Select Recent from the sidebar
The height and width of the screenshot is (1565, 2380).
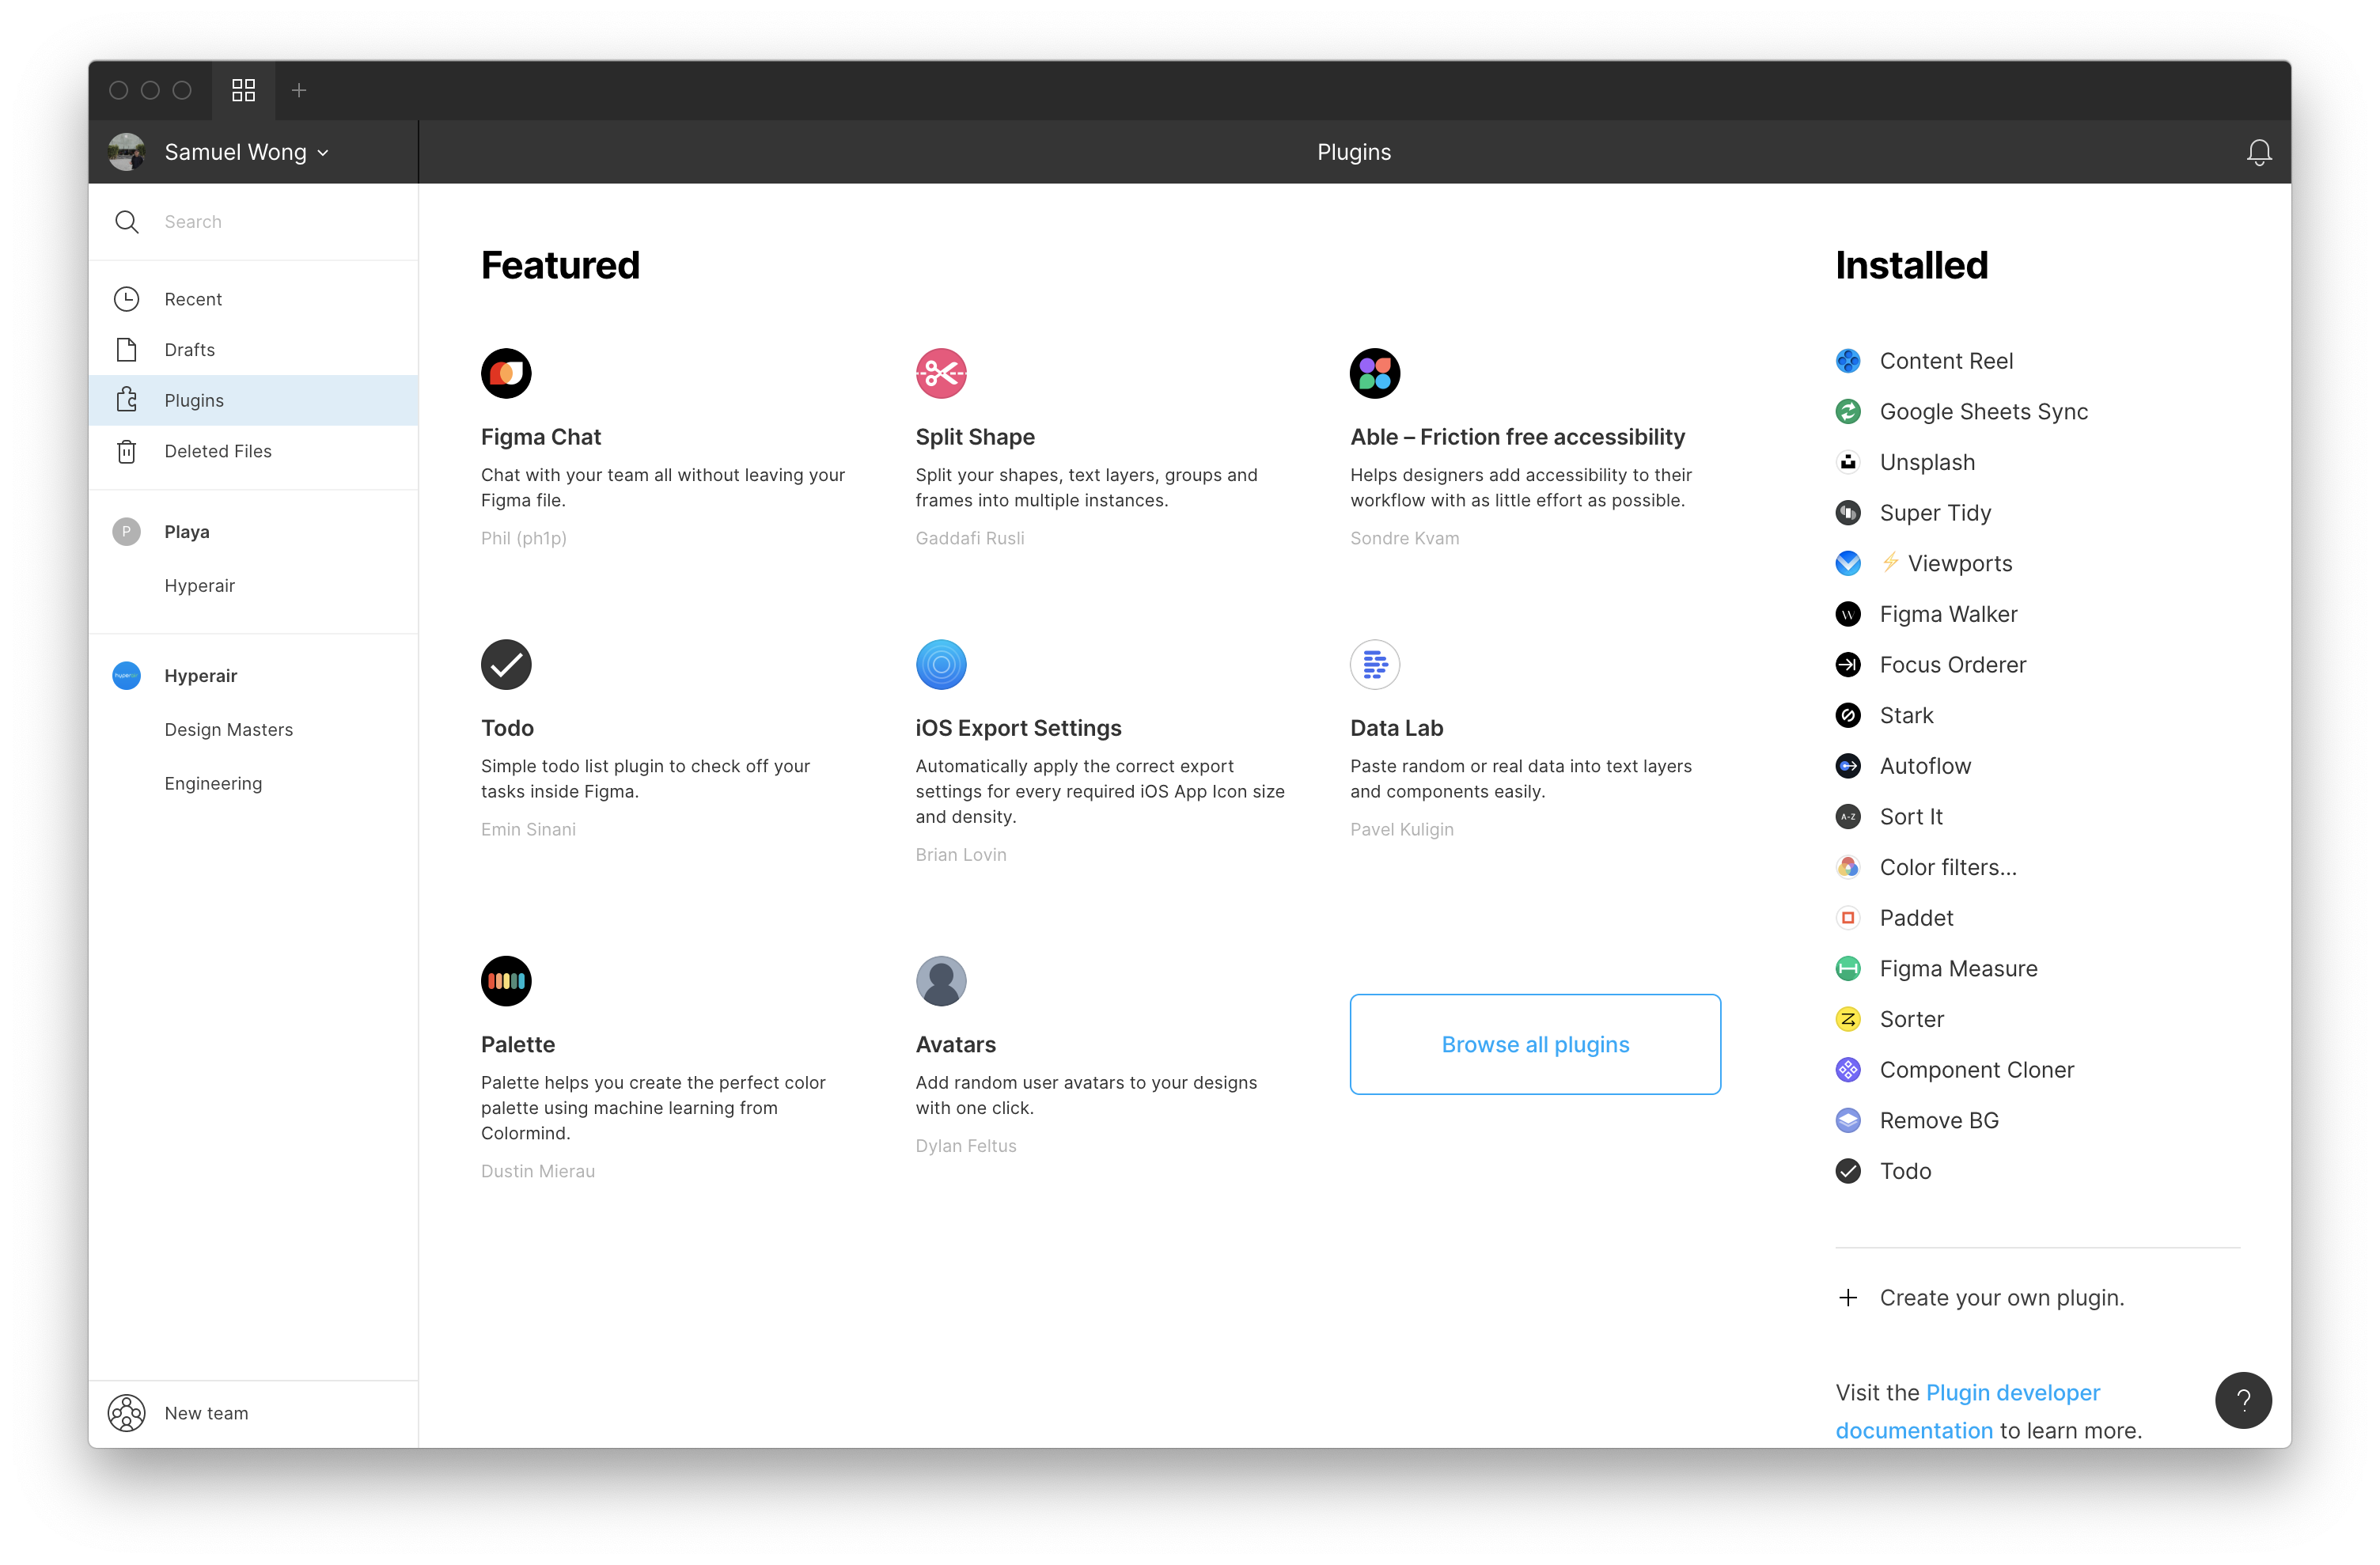click(192, 298)
